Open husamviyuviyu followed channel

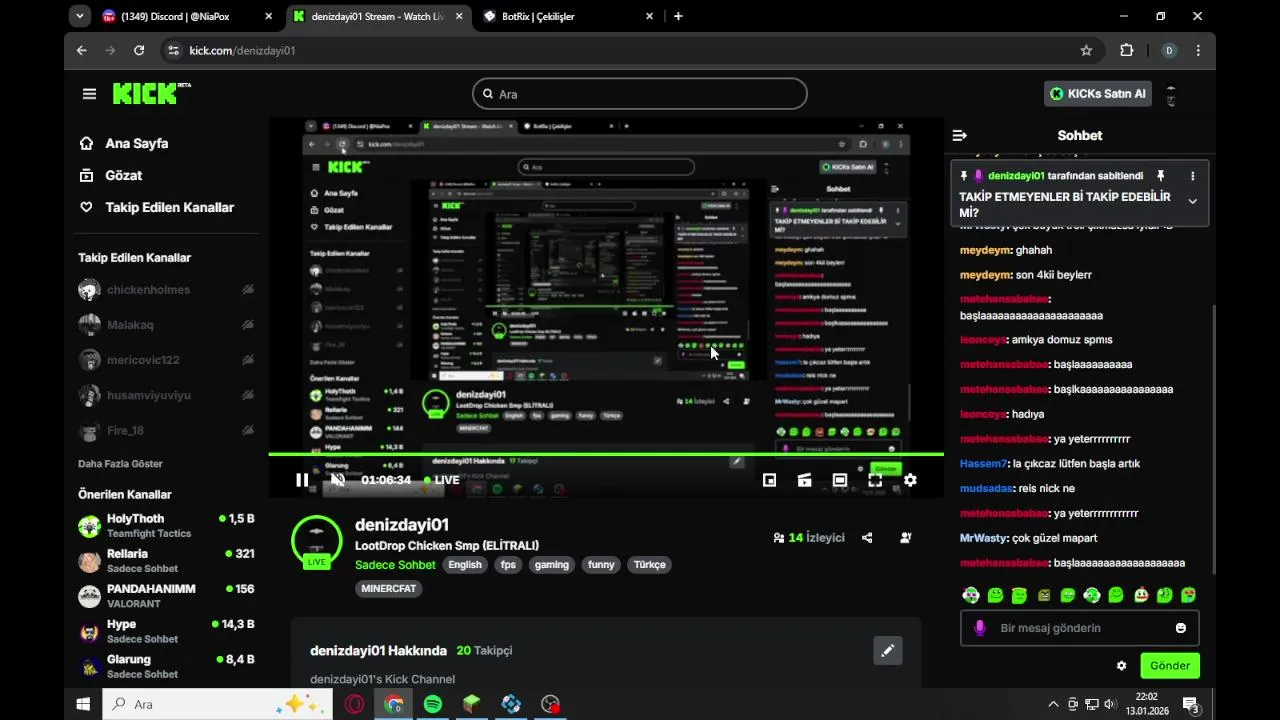166,395
